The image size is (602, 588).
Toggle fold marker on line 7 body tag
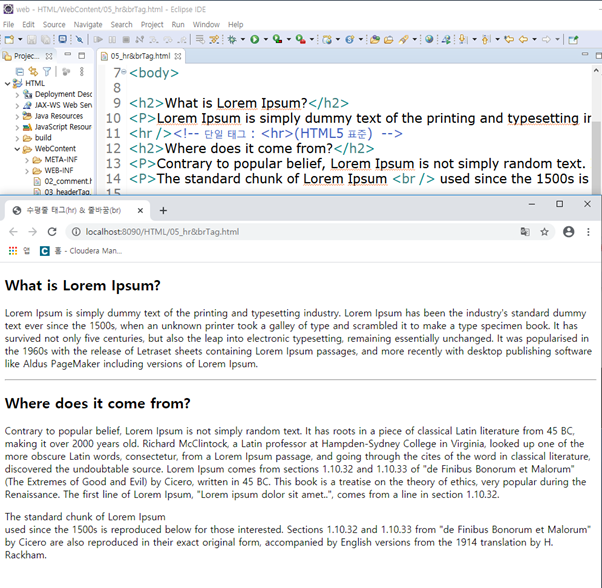[124, 71]
